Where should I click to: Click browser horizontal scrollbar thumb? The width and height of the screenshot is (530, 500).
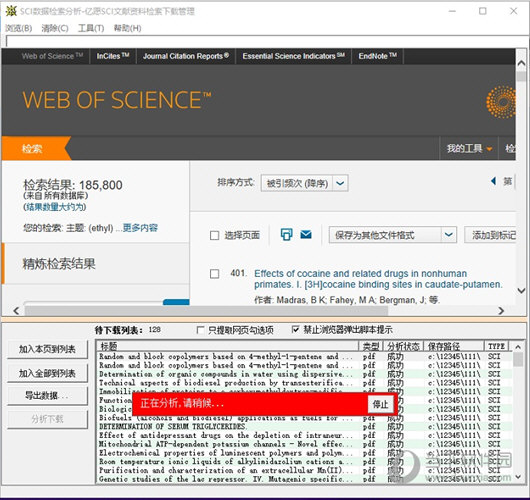206,310
